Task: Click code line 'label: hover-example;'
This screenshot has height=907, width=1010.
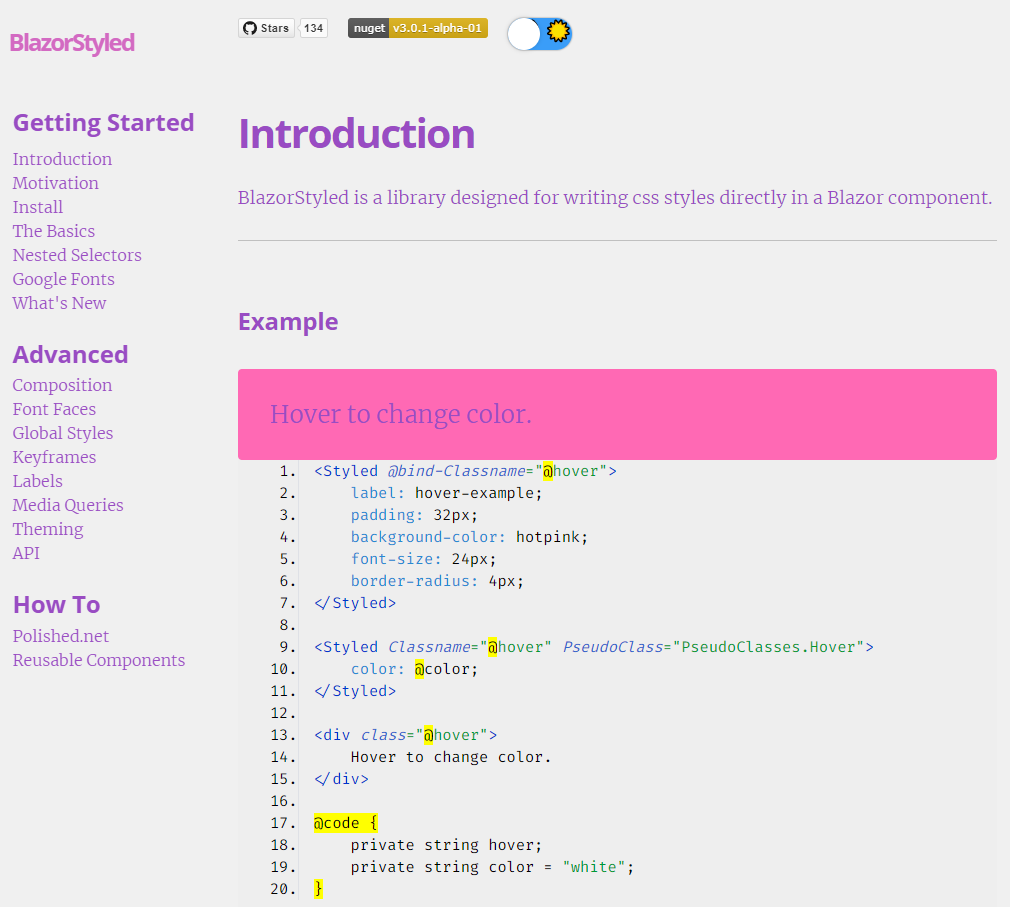Action: [447, 493]
